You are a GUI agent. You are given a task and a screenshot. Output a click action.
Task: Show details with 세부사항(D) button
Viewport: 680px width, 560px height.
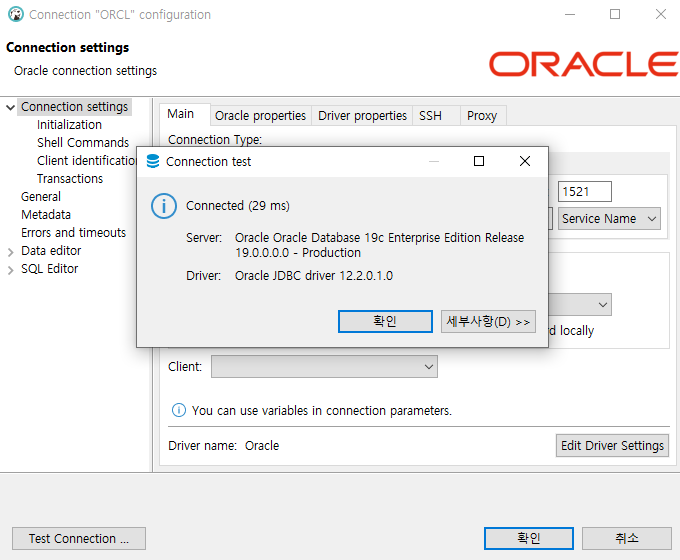(488, 321)
